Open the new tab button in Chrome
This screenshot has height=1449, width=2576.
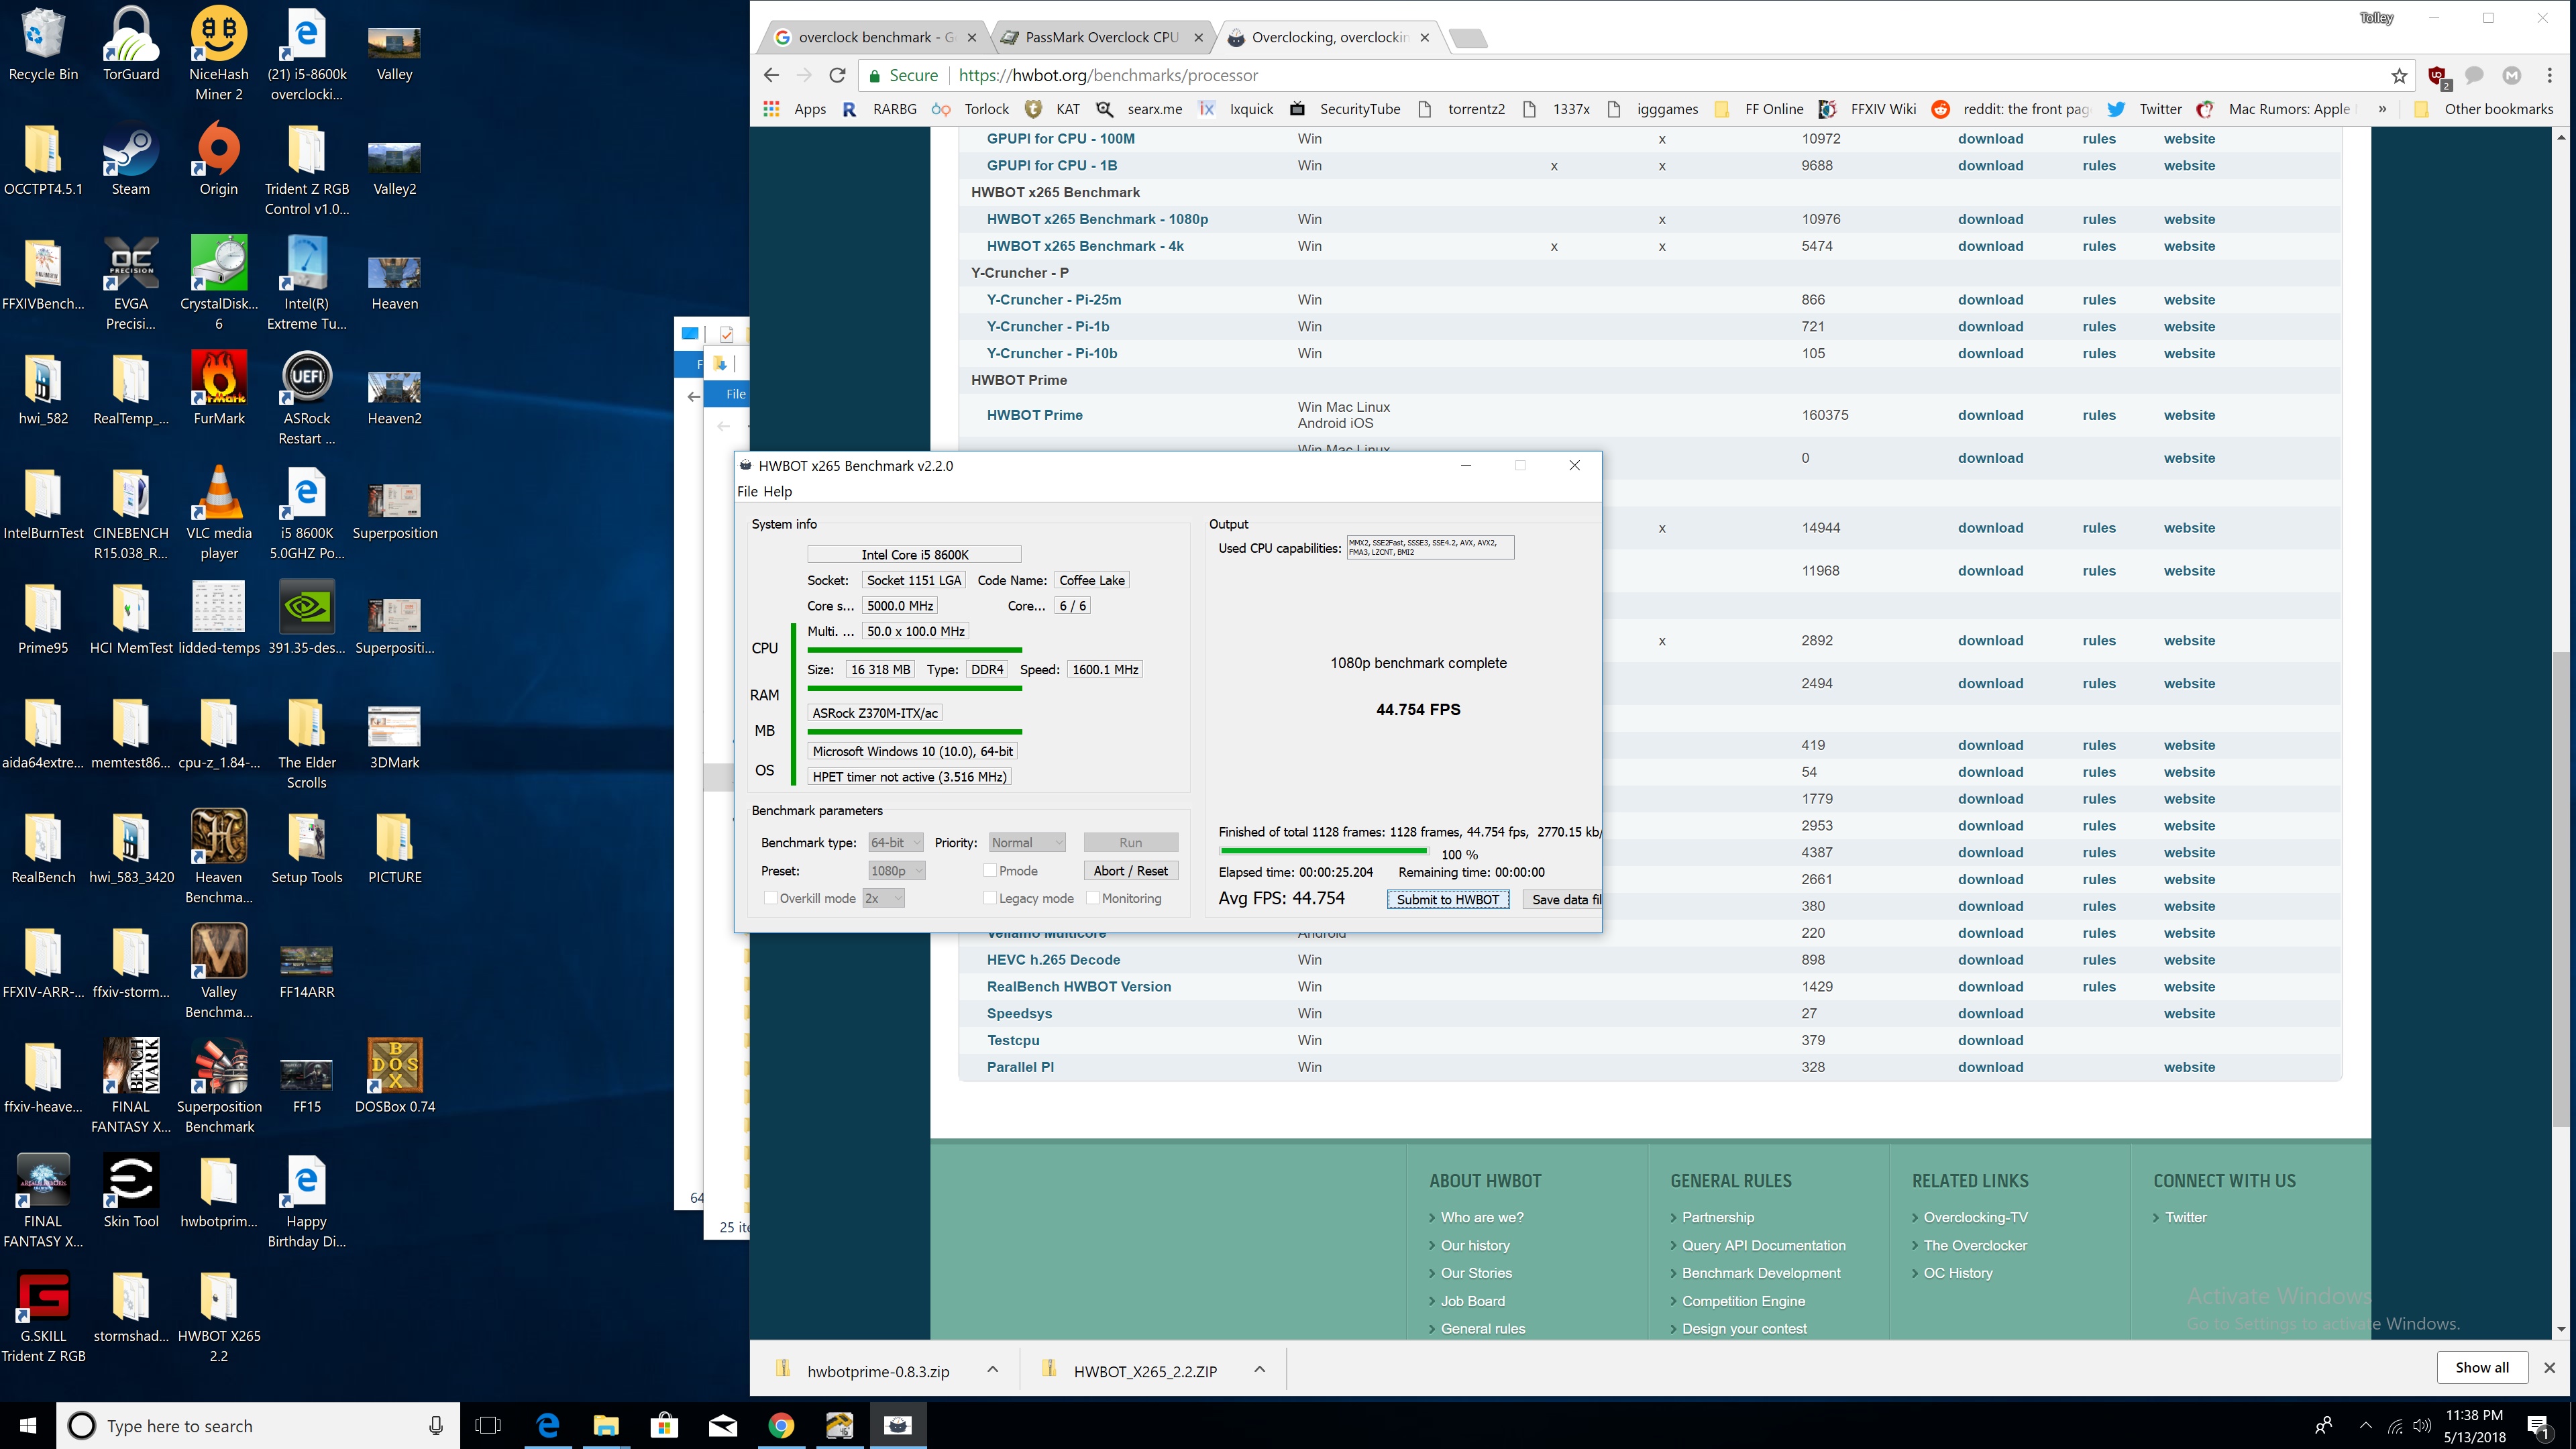click(x=1467, y=38)
